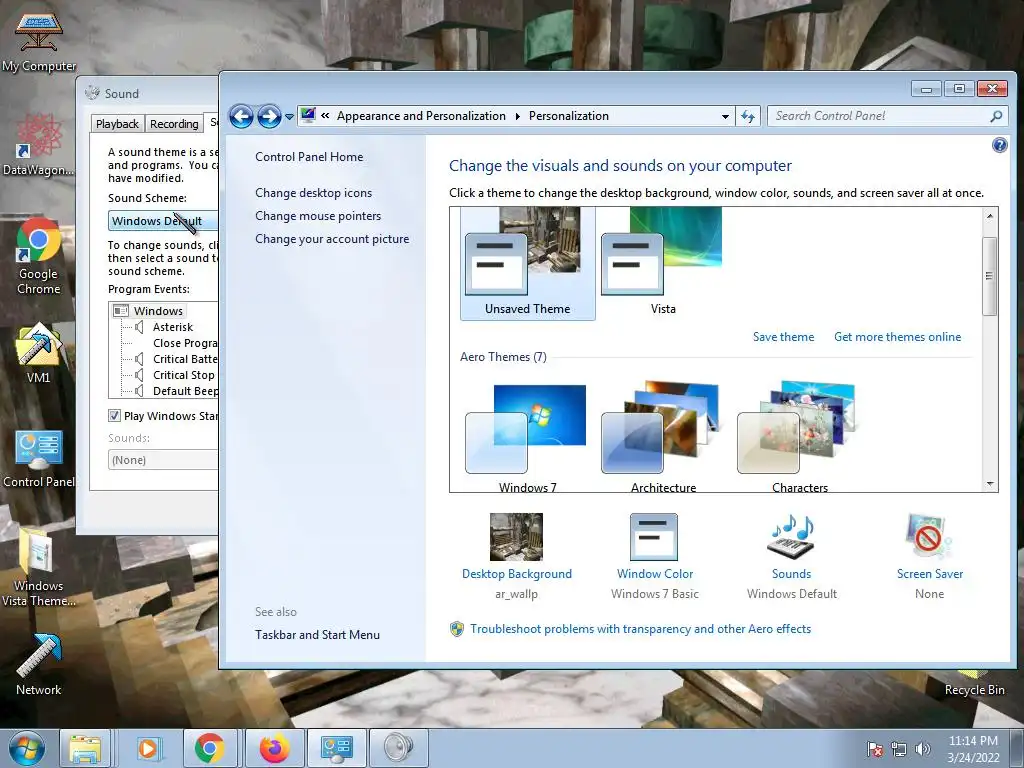This screenshot has height=768, width=1024.
Task: Go forward in Personalization window
Action: 269,117
